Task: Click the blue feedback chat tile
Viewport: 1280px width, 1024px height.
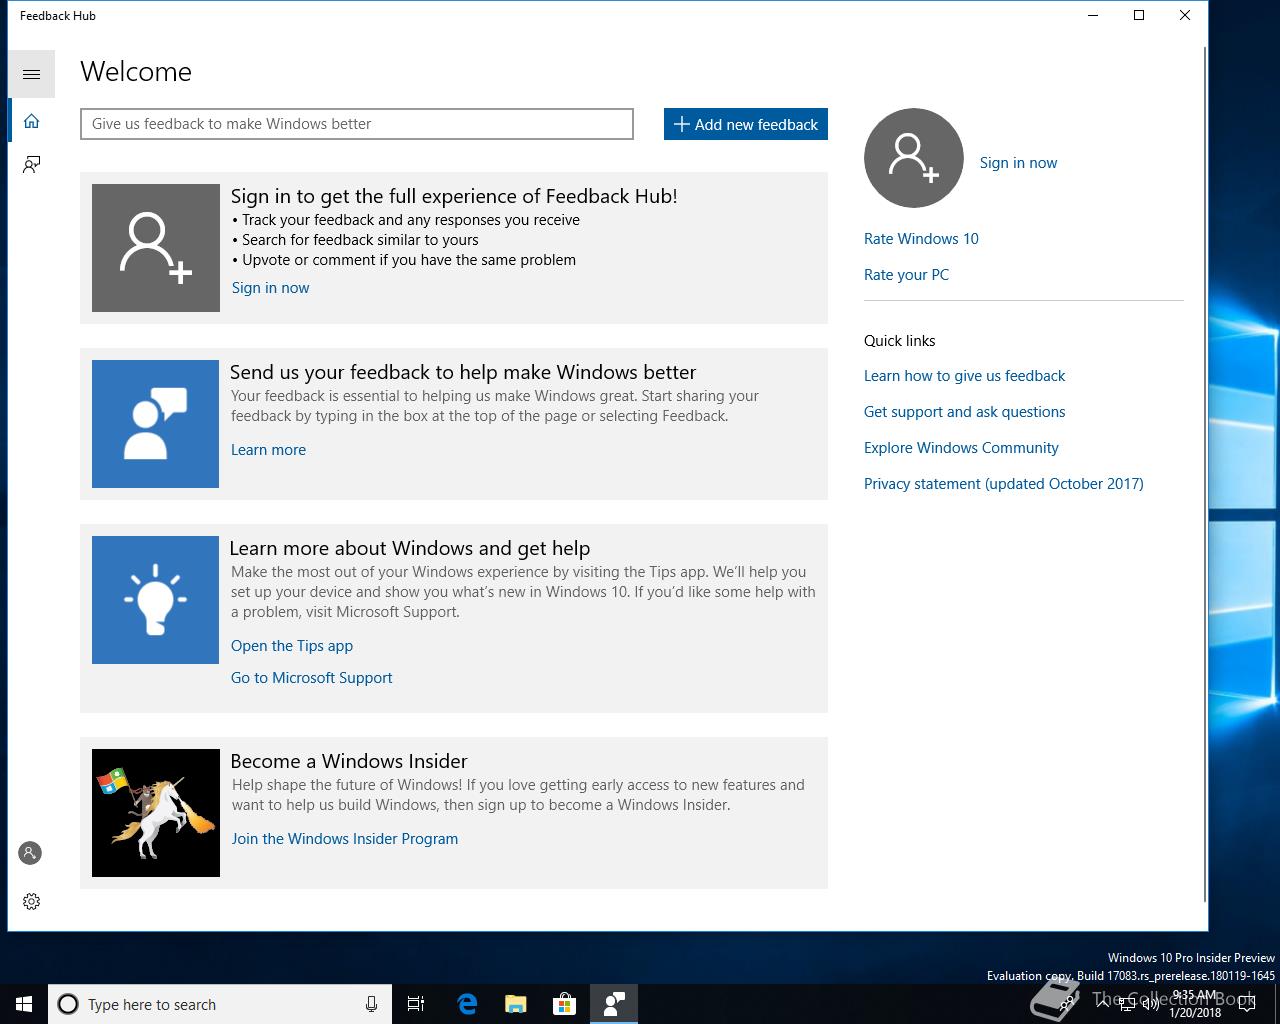Action: [155, 424]
